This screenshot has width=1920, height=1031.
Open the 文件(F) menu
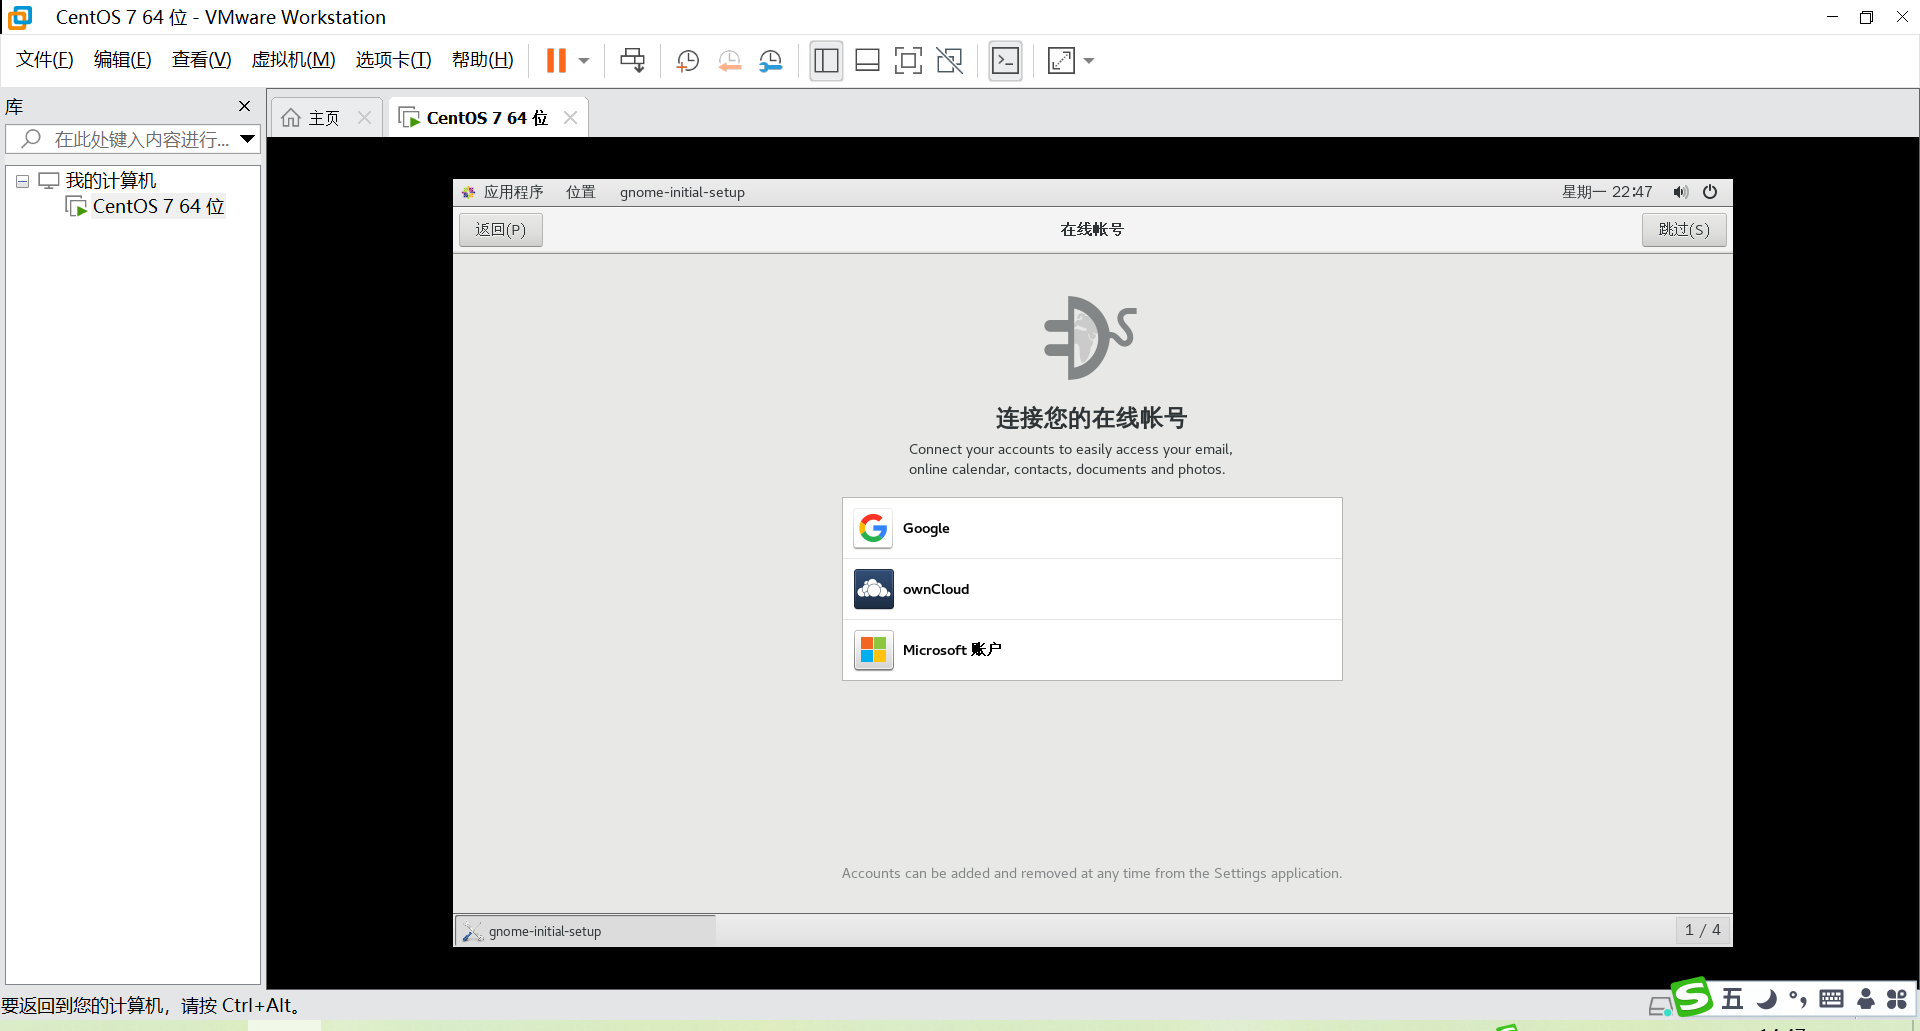pyautogui.click(x=45, y=60)
